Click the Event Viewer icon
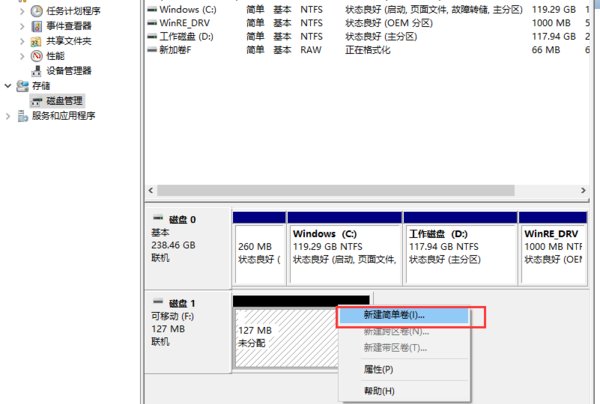The image size is (600, 404). pyautogui.click(x=36, y=26)
